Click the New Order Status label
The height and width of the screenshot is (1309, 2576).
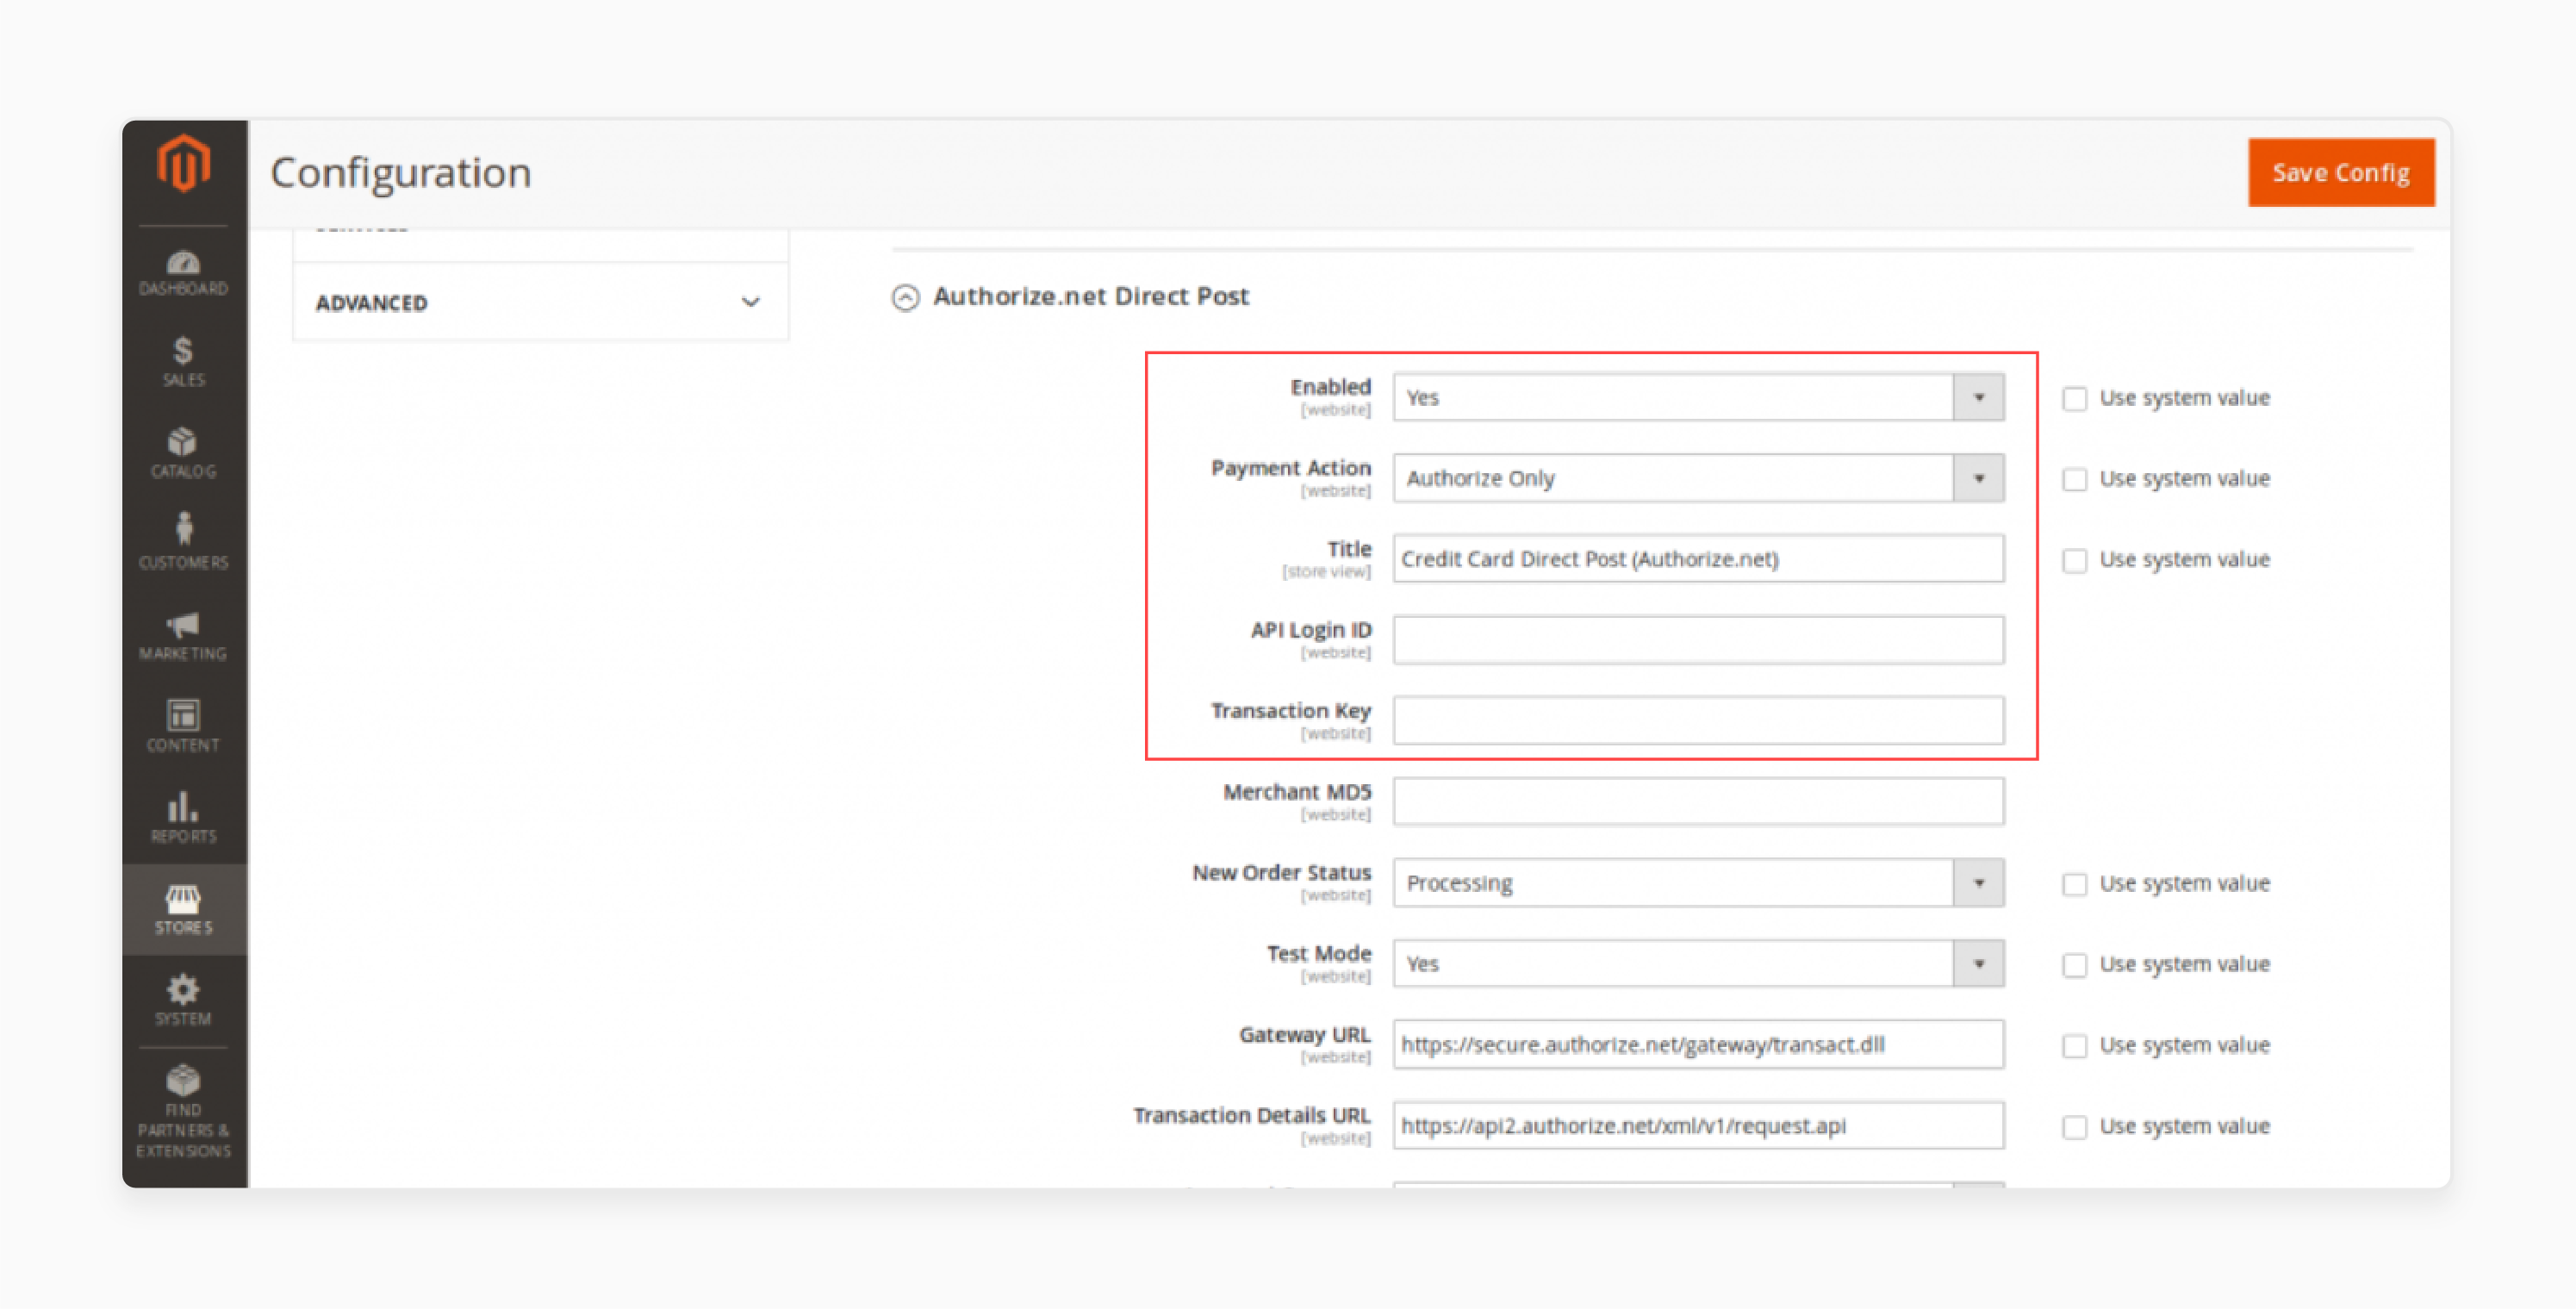pyautogui.click(x=1281, y=873)
